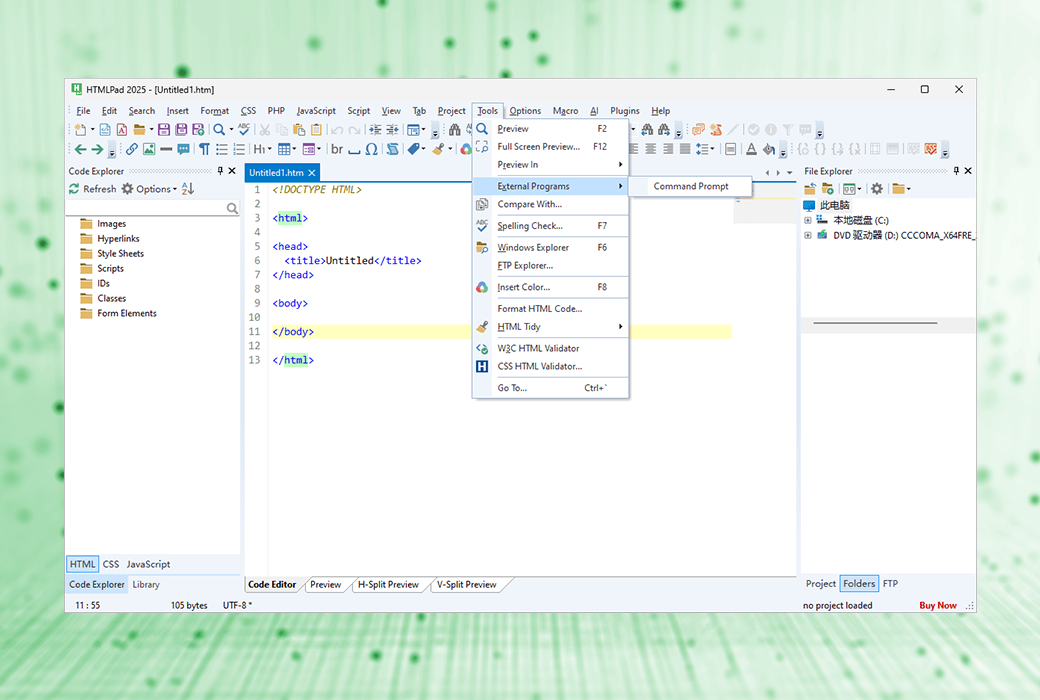
Task: Expand the DVD D: drive tree node
Action: click(808, 235)
